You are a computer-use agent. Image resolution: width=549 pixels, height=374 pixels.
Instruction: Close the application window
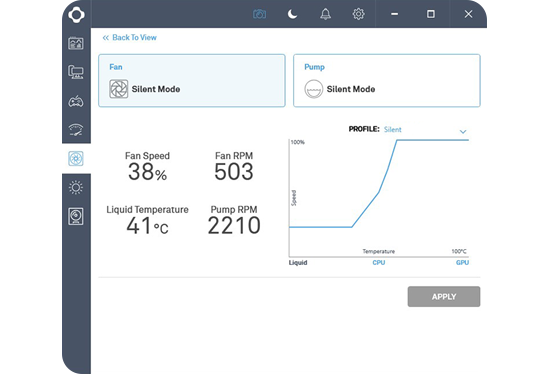tap(468, 14)
